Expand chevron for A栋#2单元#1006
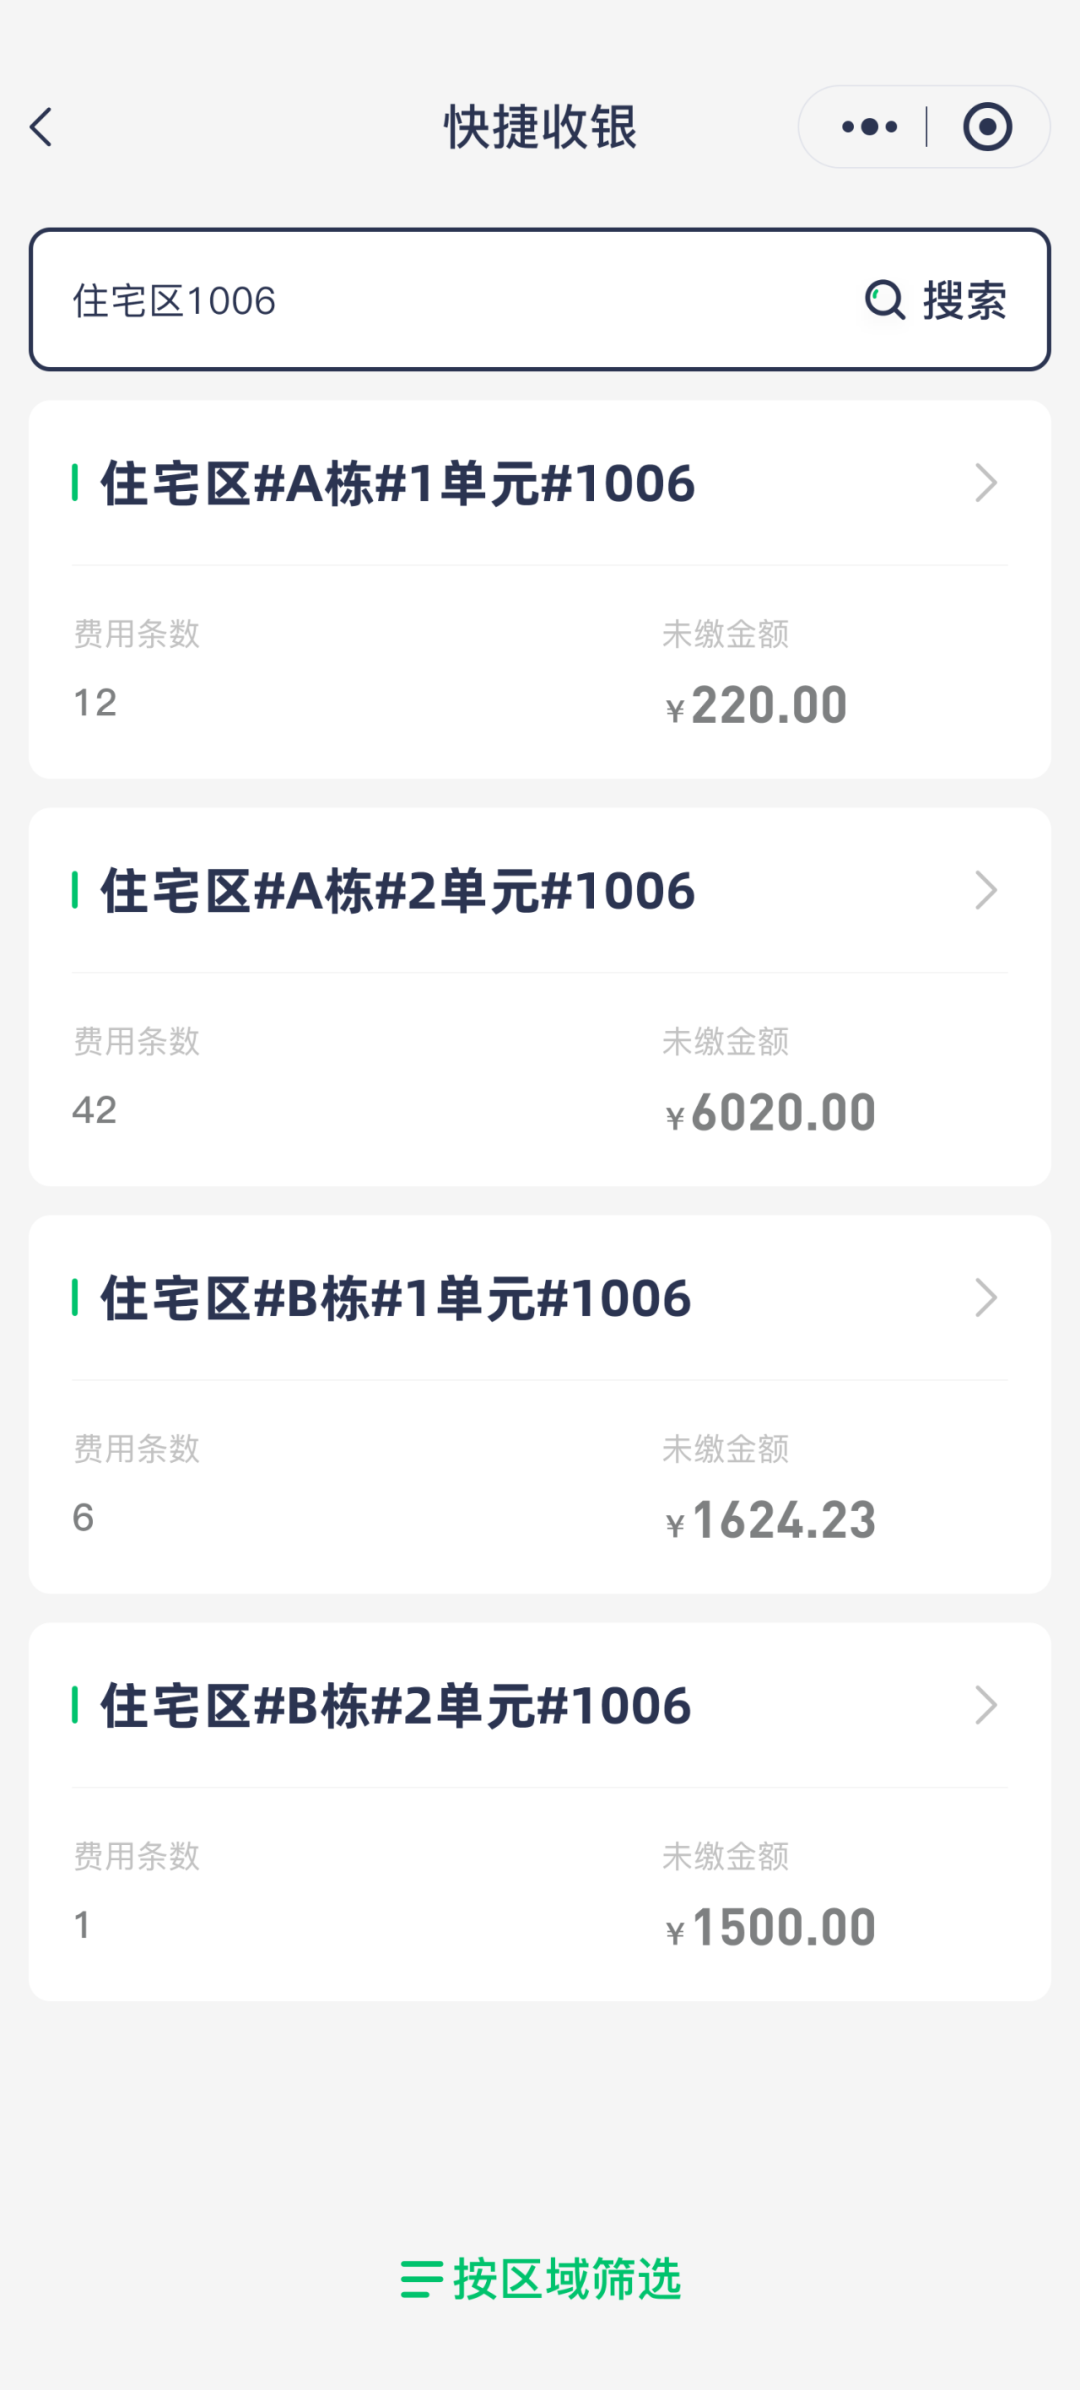This screenshot has height=2390, width=1080. [986, 890]
